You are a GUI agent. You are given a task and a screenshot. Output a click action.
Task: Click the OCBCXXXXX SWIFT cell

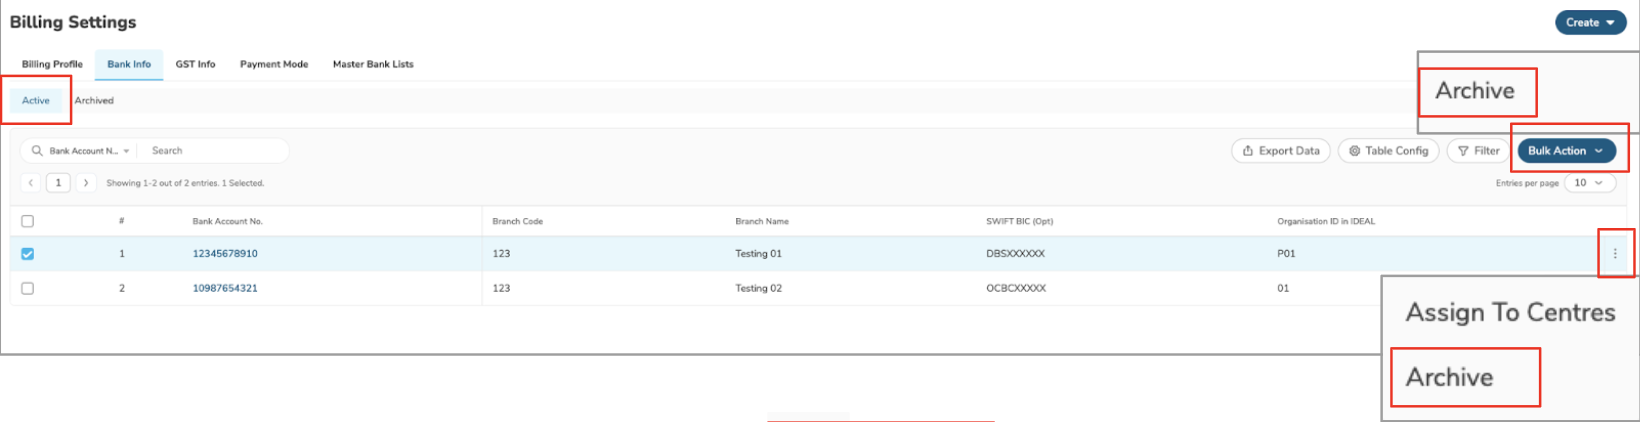(1016, 288)
